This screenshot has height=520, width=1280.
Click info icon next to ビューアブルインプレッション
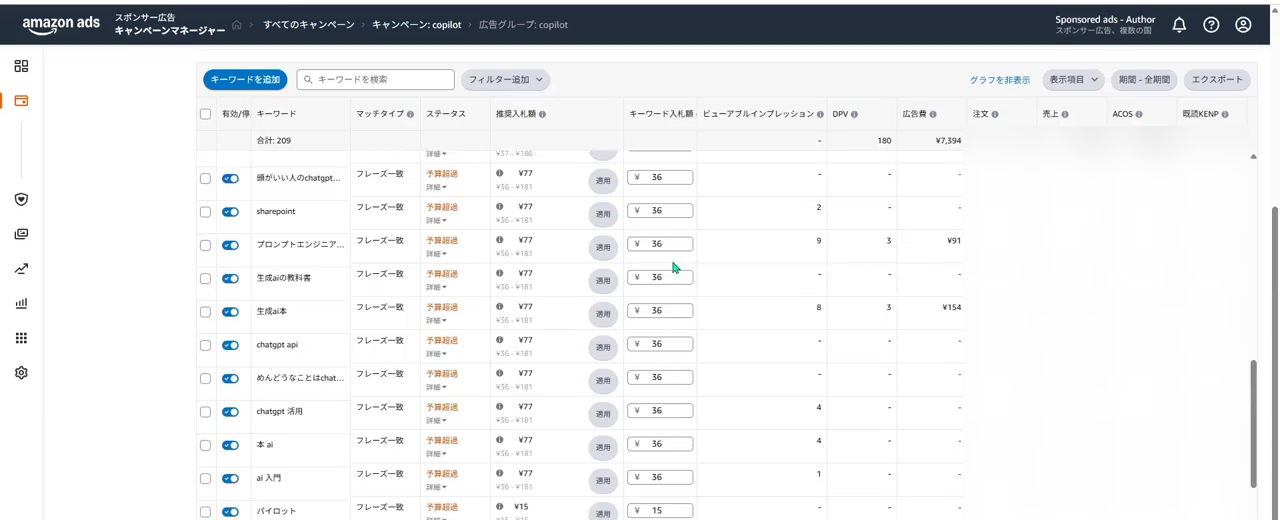coord(820,115)
